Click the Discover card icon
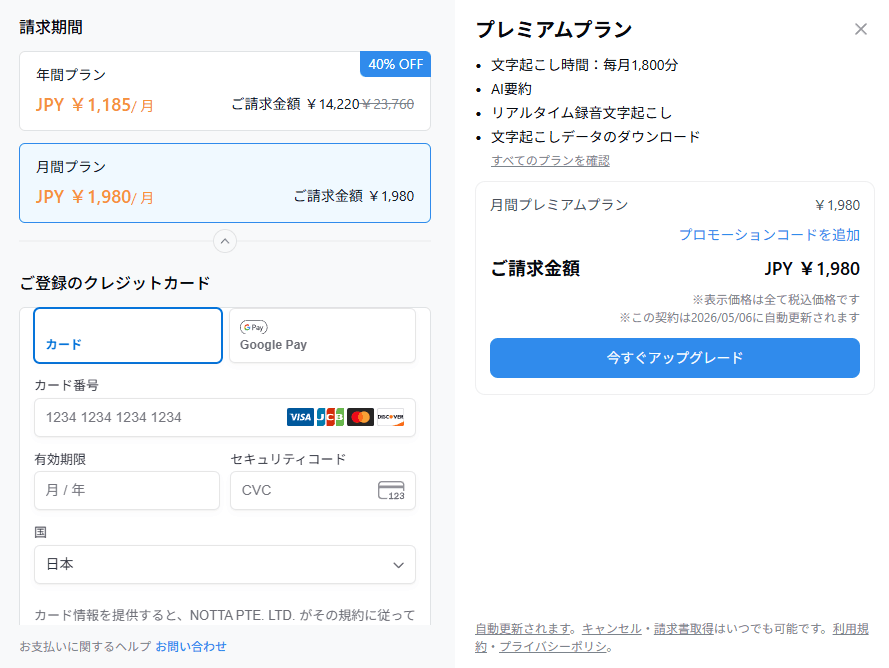This screenshot has width=889, height=668. tap(390, 417)
